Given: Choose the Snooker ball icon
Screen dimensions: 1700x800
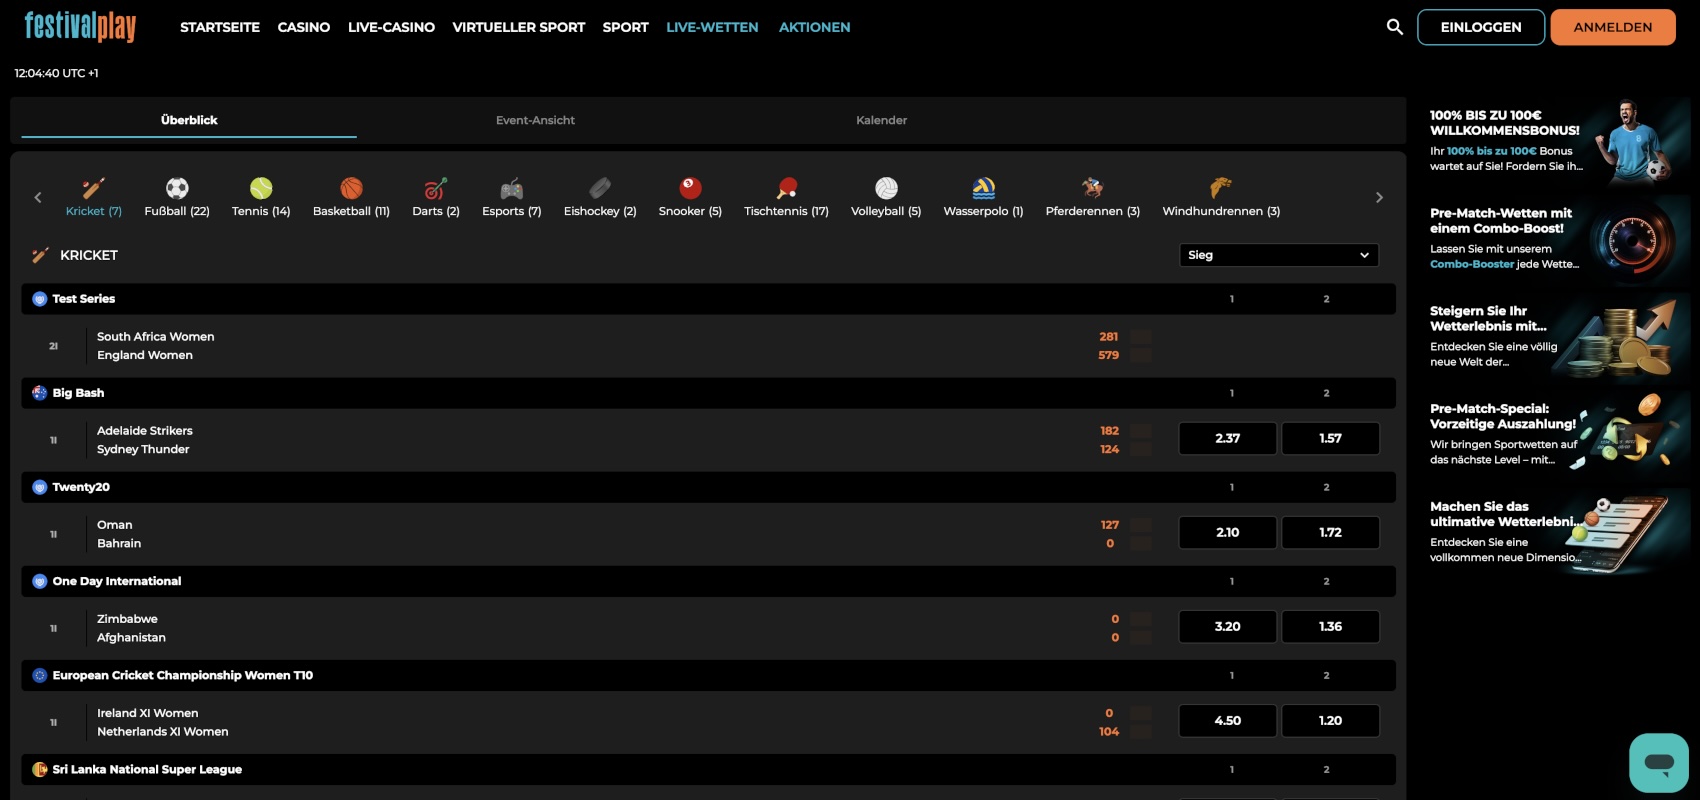Looking at the screenshot, I should 690,189.
